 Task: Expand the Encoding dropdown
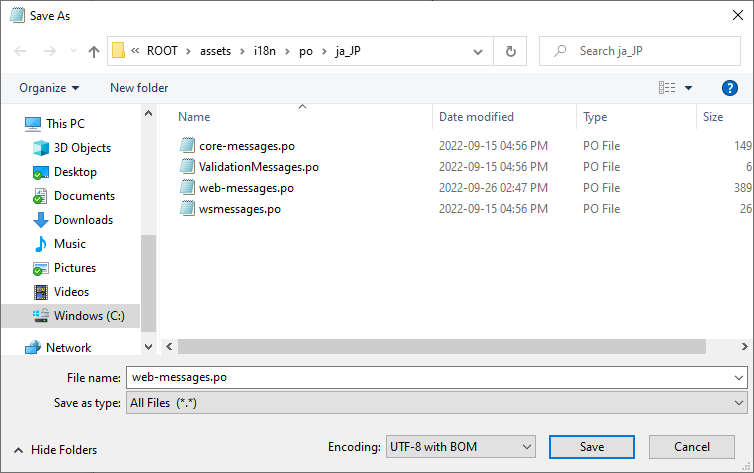click(x=460, y=446)
